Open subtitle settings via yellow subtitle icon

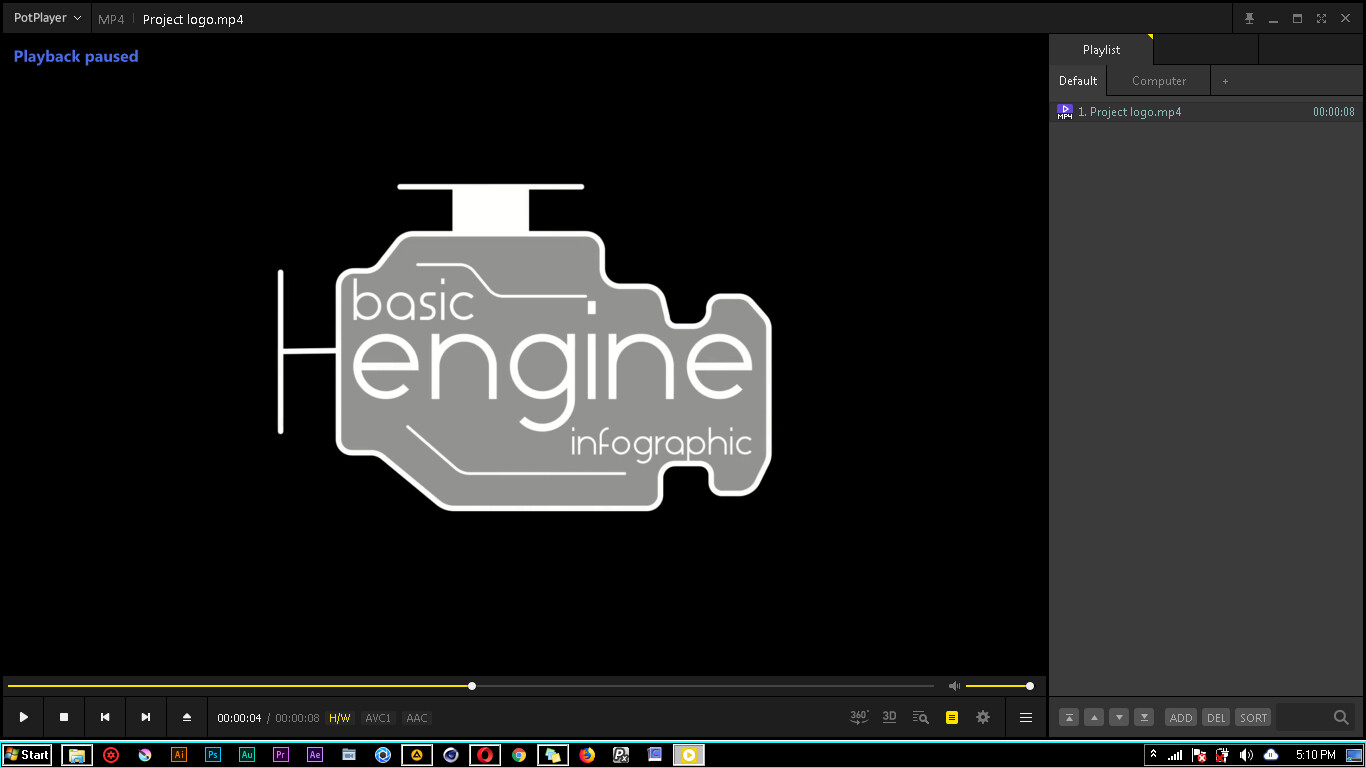(x=951, y=717)
